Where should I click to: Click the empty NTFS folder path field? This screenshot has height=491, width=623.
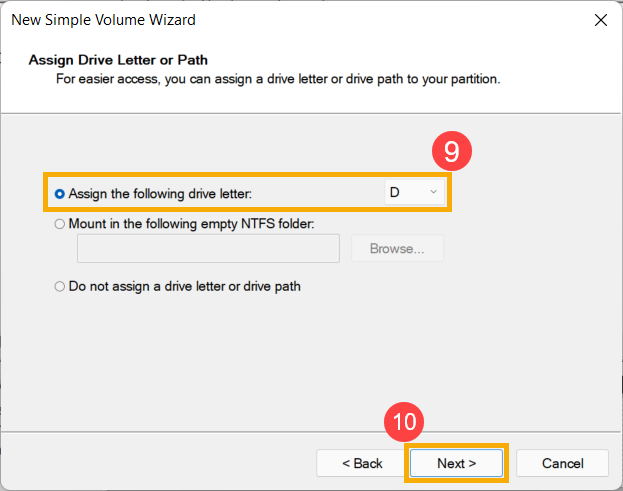tap(208, 249)
